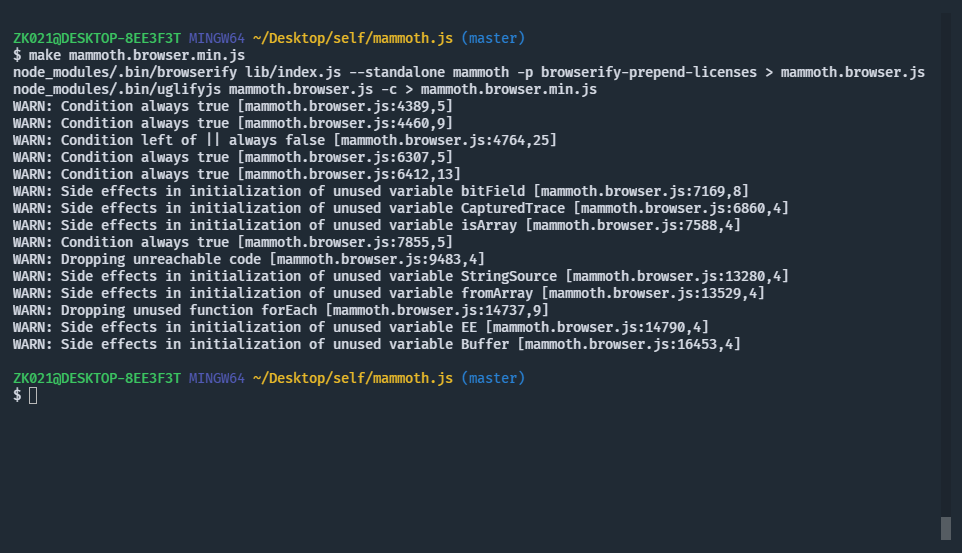This screenshot has height=553, width=962.
Task: Click the scrollbar track above the thumb
Action: click(x=945, y=264)
